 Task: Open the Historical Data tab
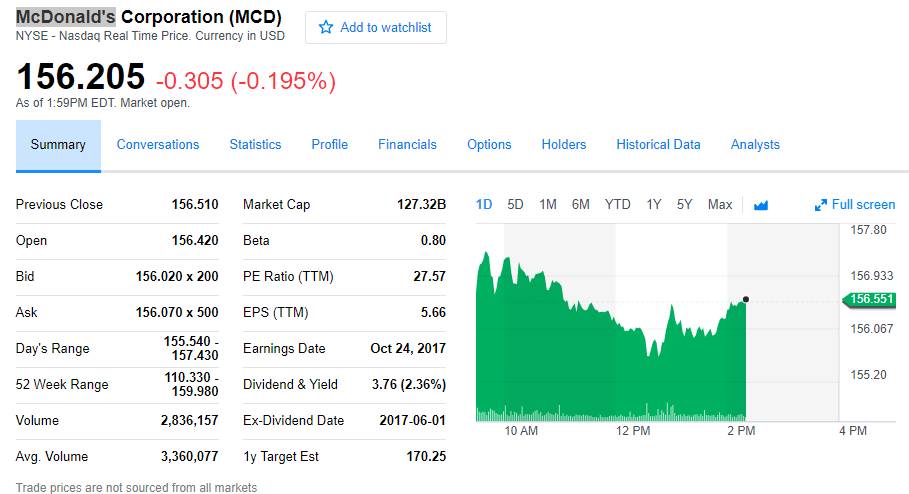pos(658,145)
